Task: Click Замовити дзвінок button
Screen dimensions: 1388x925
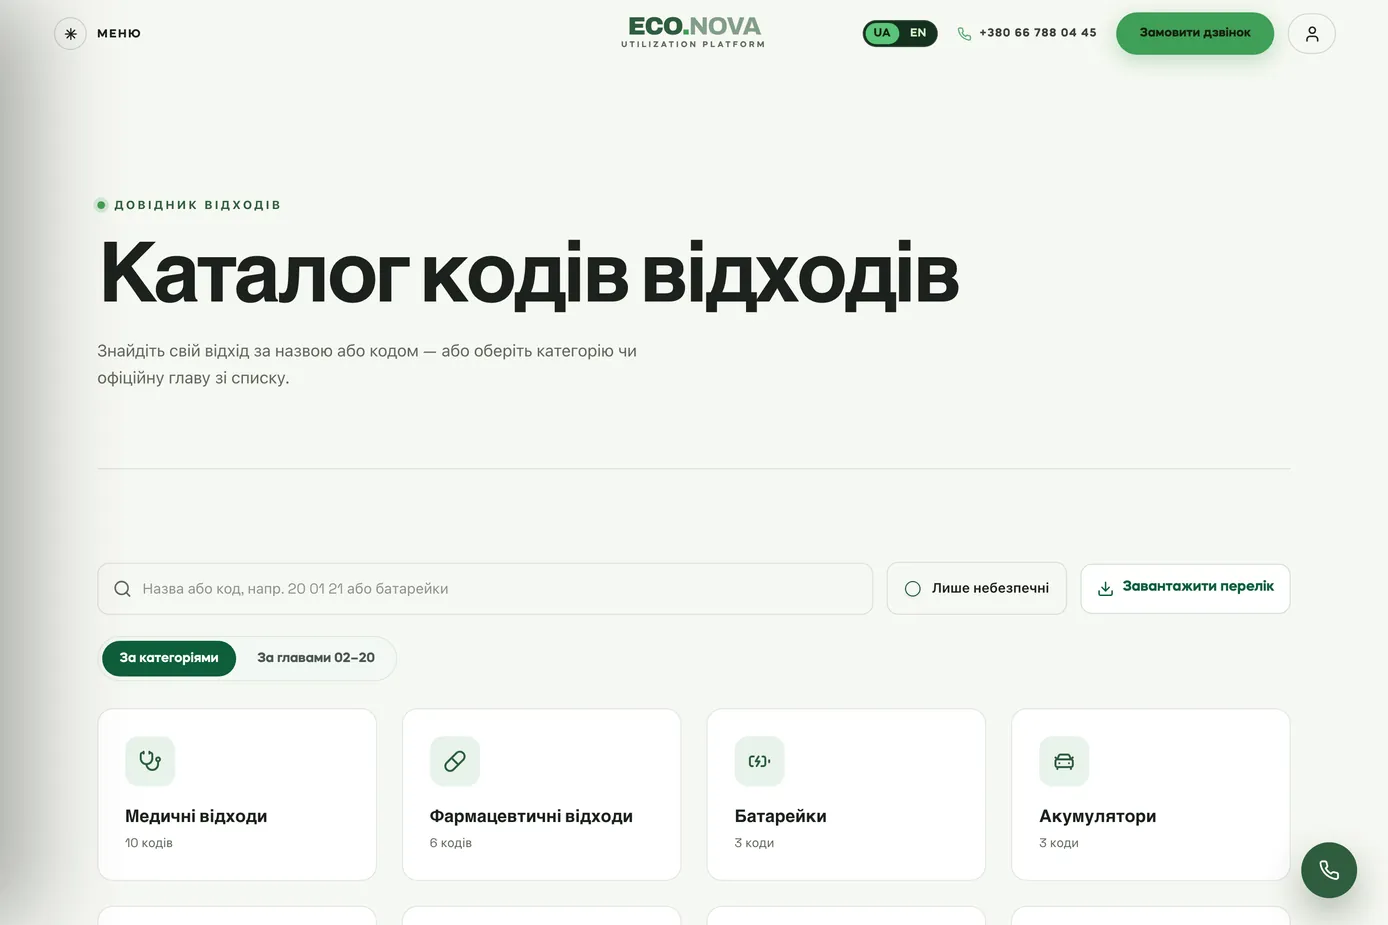Action: [1195, 33]
